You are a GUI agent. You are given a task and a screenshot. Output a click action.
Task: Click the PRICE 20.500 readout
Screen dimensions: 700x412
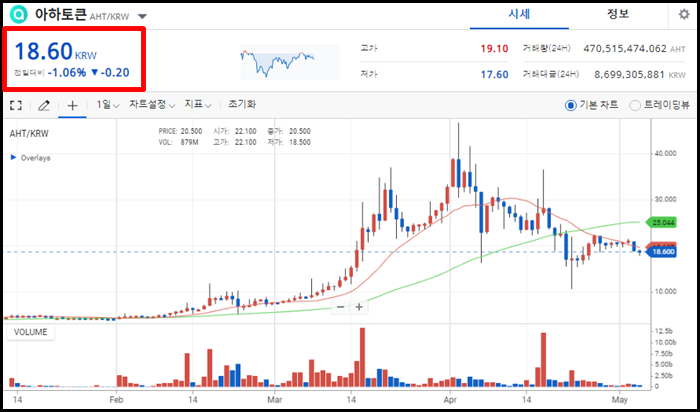(180, 131)
